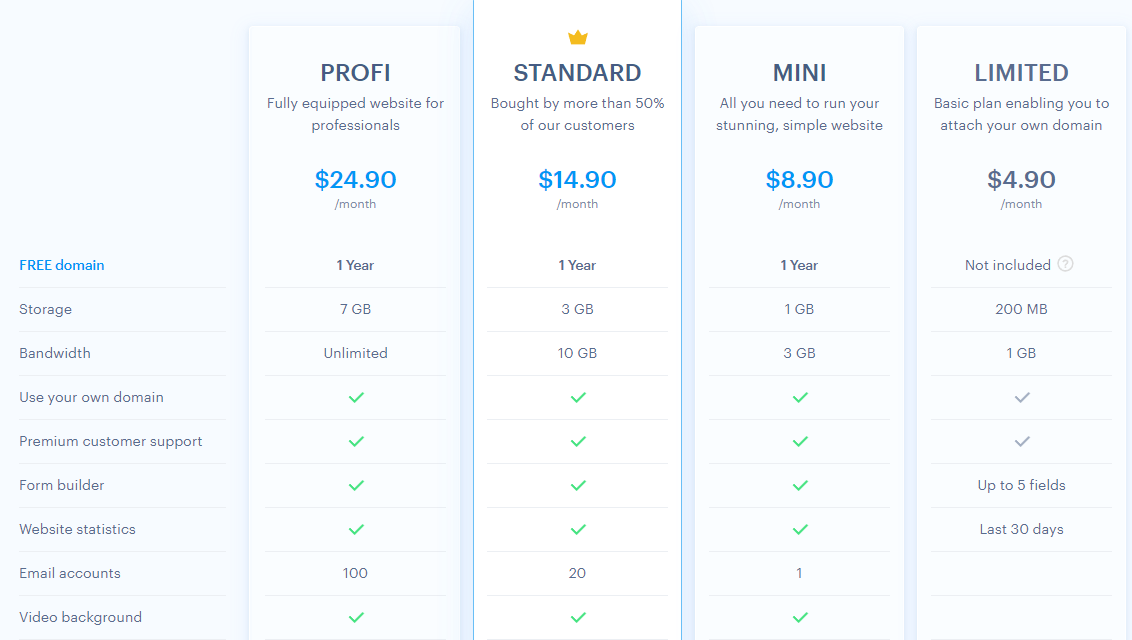1132x640 pixels.
Task: Click the Email accounts row label
Action: 70,573
